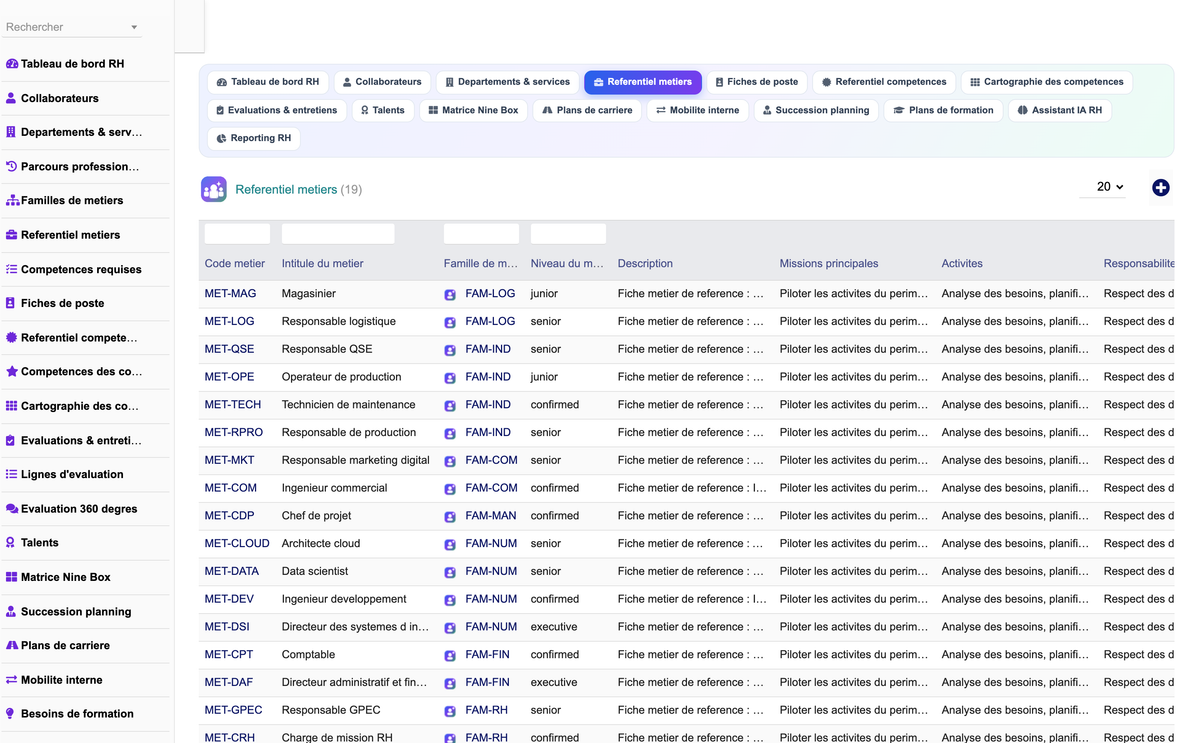1200x743 pixels.
Task: Click the Competences des co… star icon
Action: pyautogui.click(x=12, y=371)
